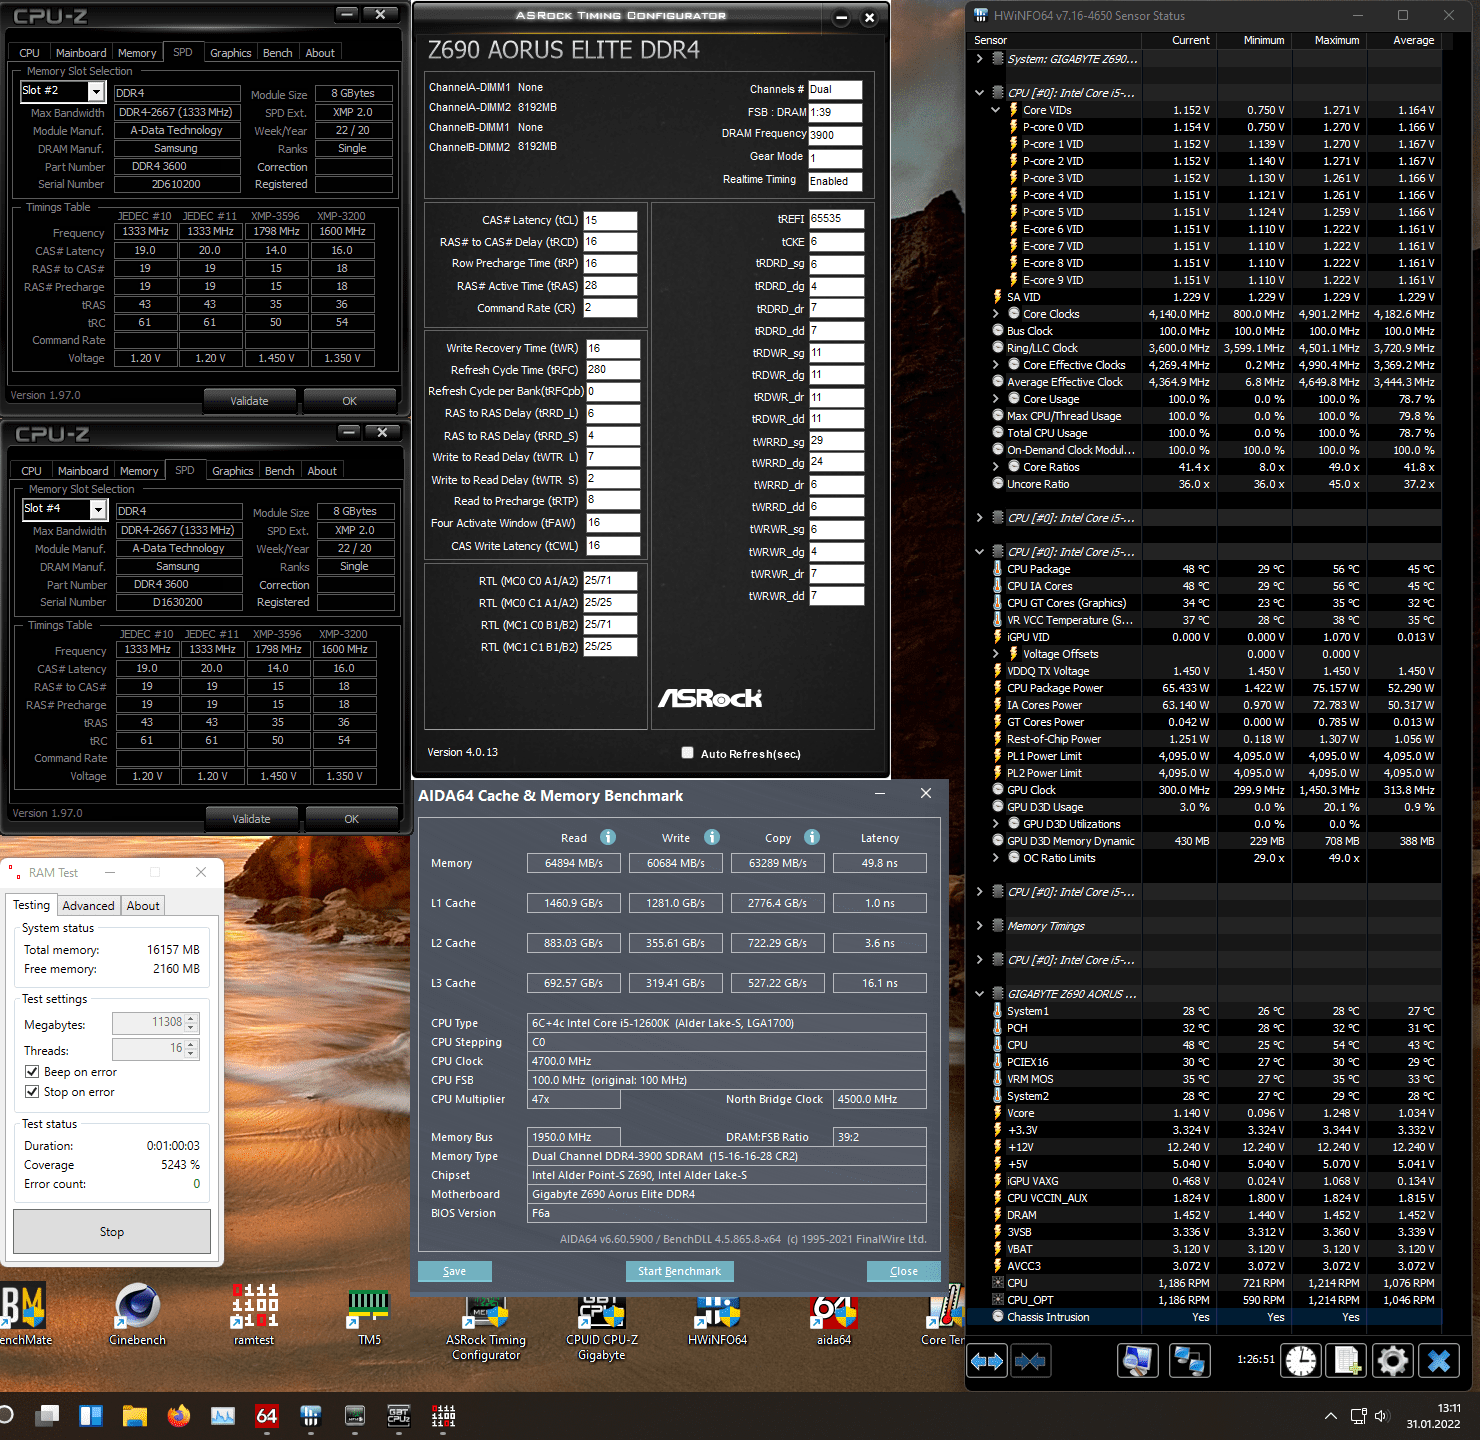Viewport: 1480px width, 1440px height.
Task: Switch to Memory tab in upper CPU-Z
Action: tap(137, 53)
